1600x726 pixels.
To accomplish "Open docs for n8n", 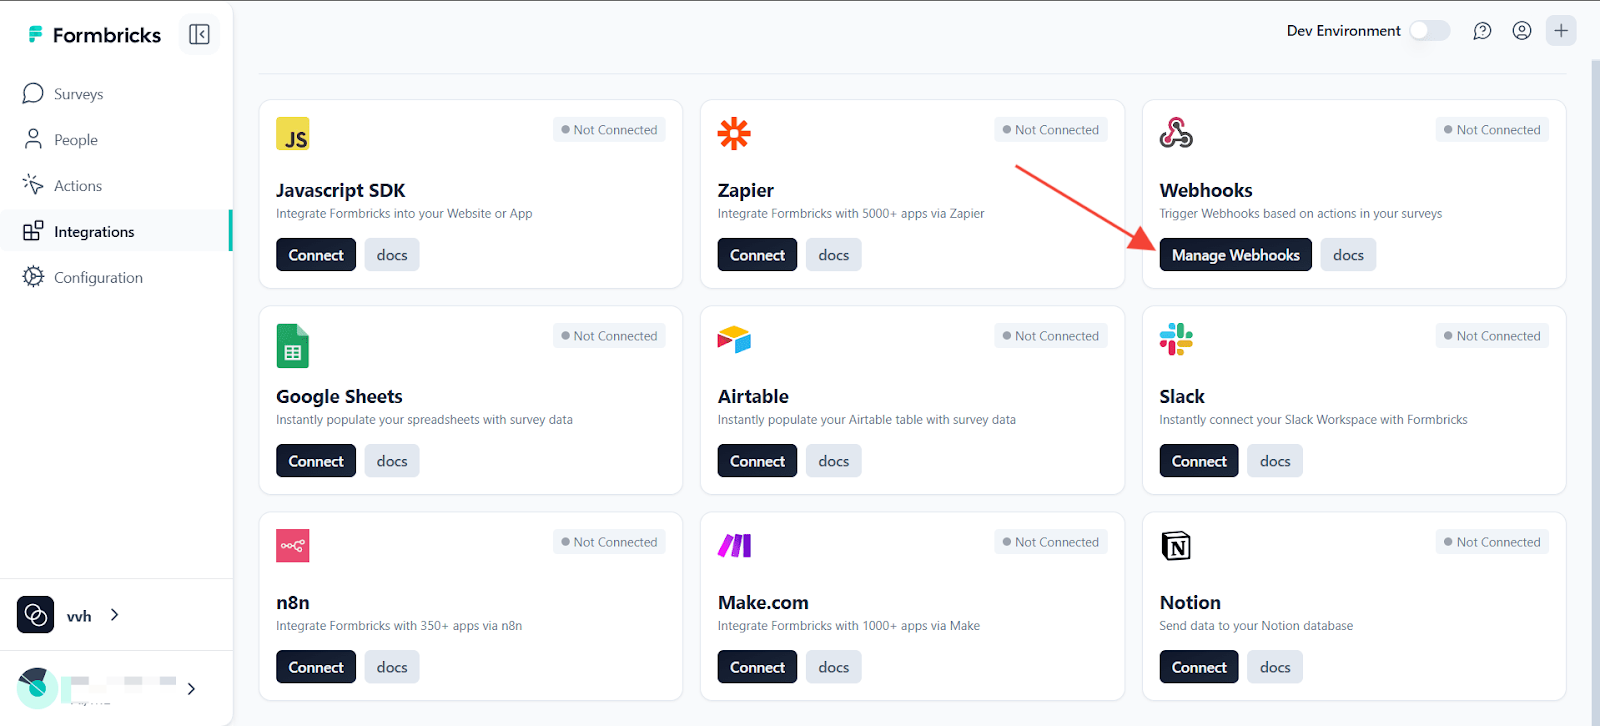I will pyautogui.click(x=392, y=667).
